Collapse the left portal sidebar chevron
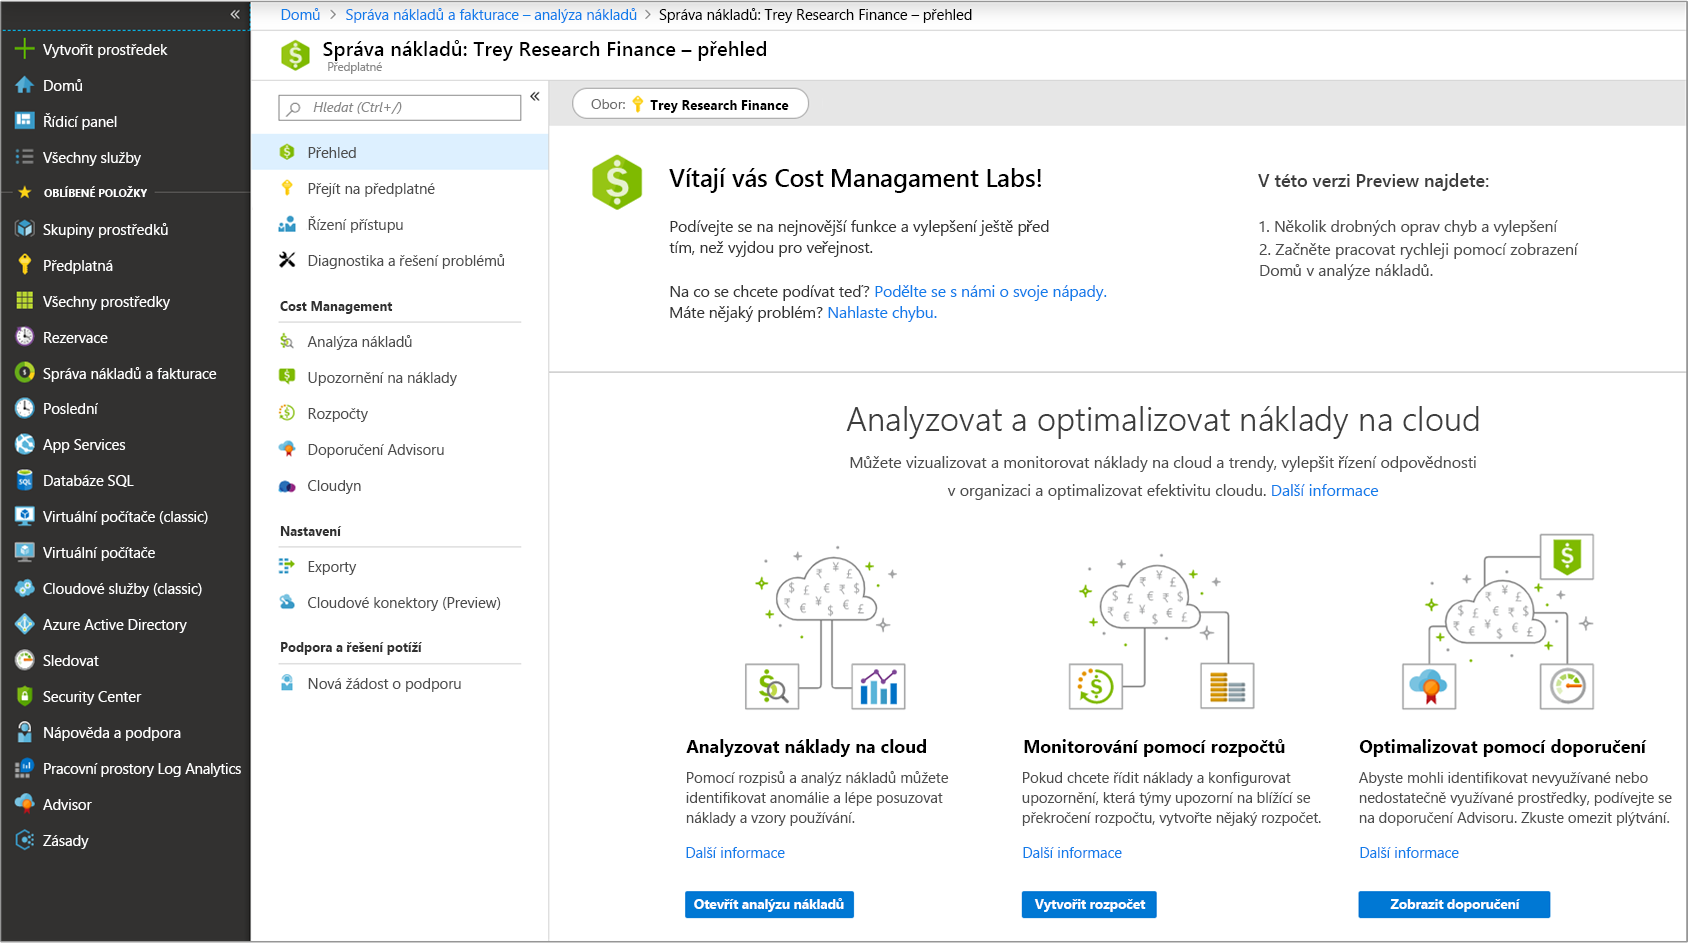This screenshot has height=943, width=1690. (235, 14)
